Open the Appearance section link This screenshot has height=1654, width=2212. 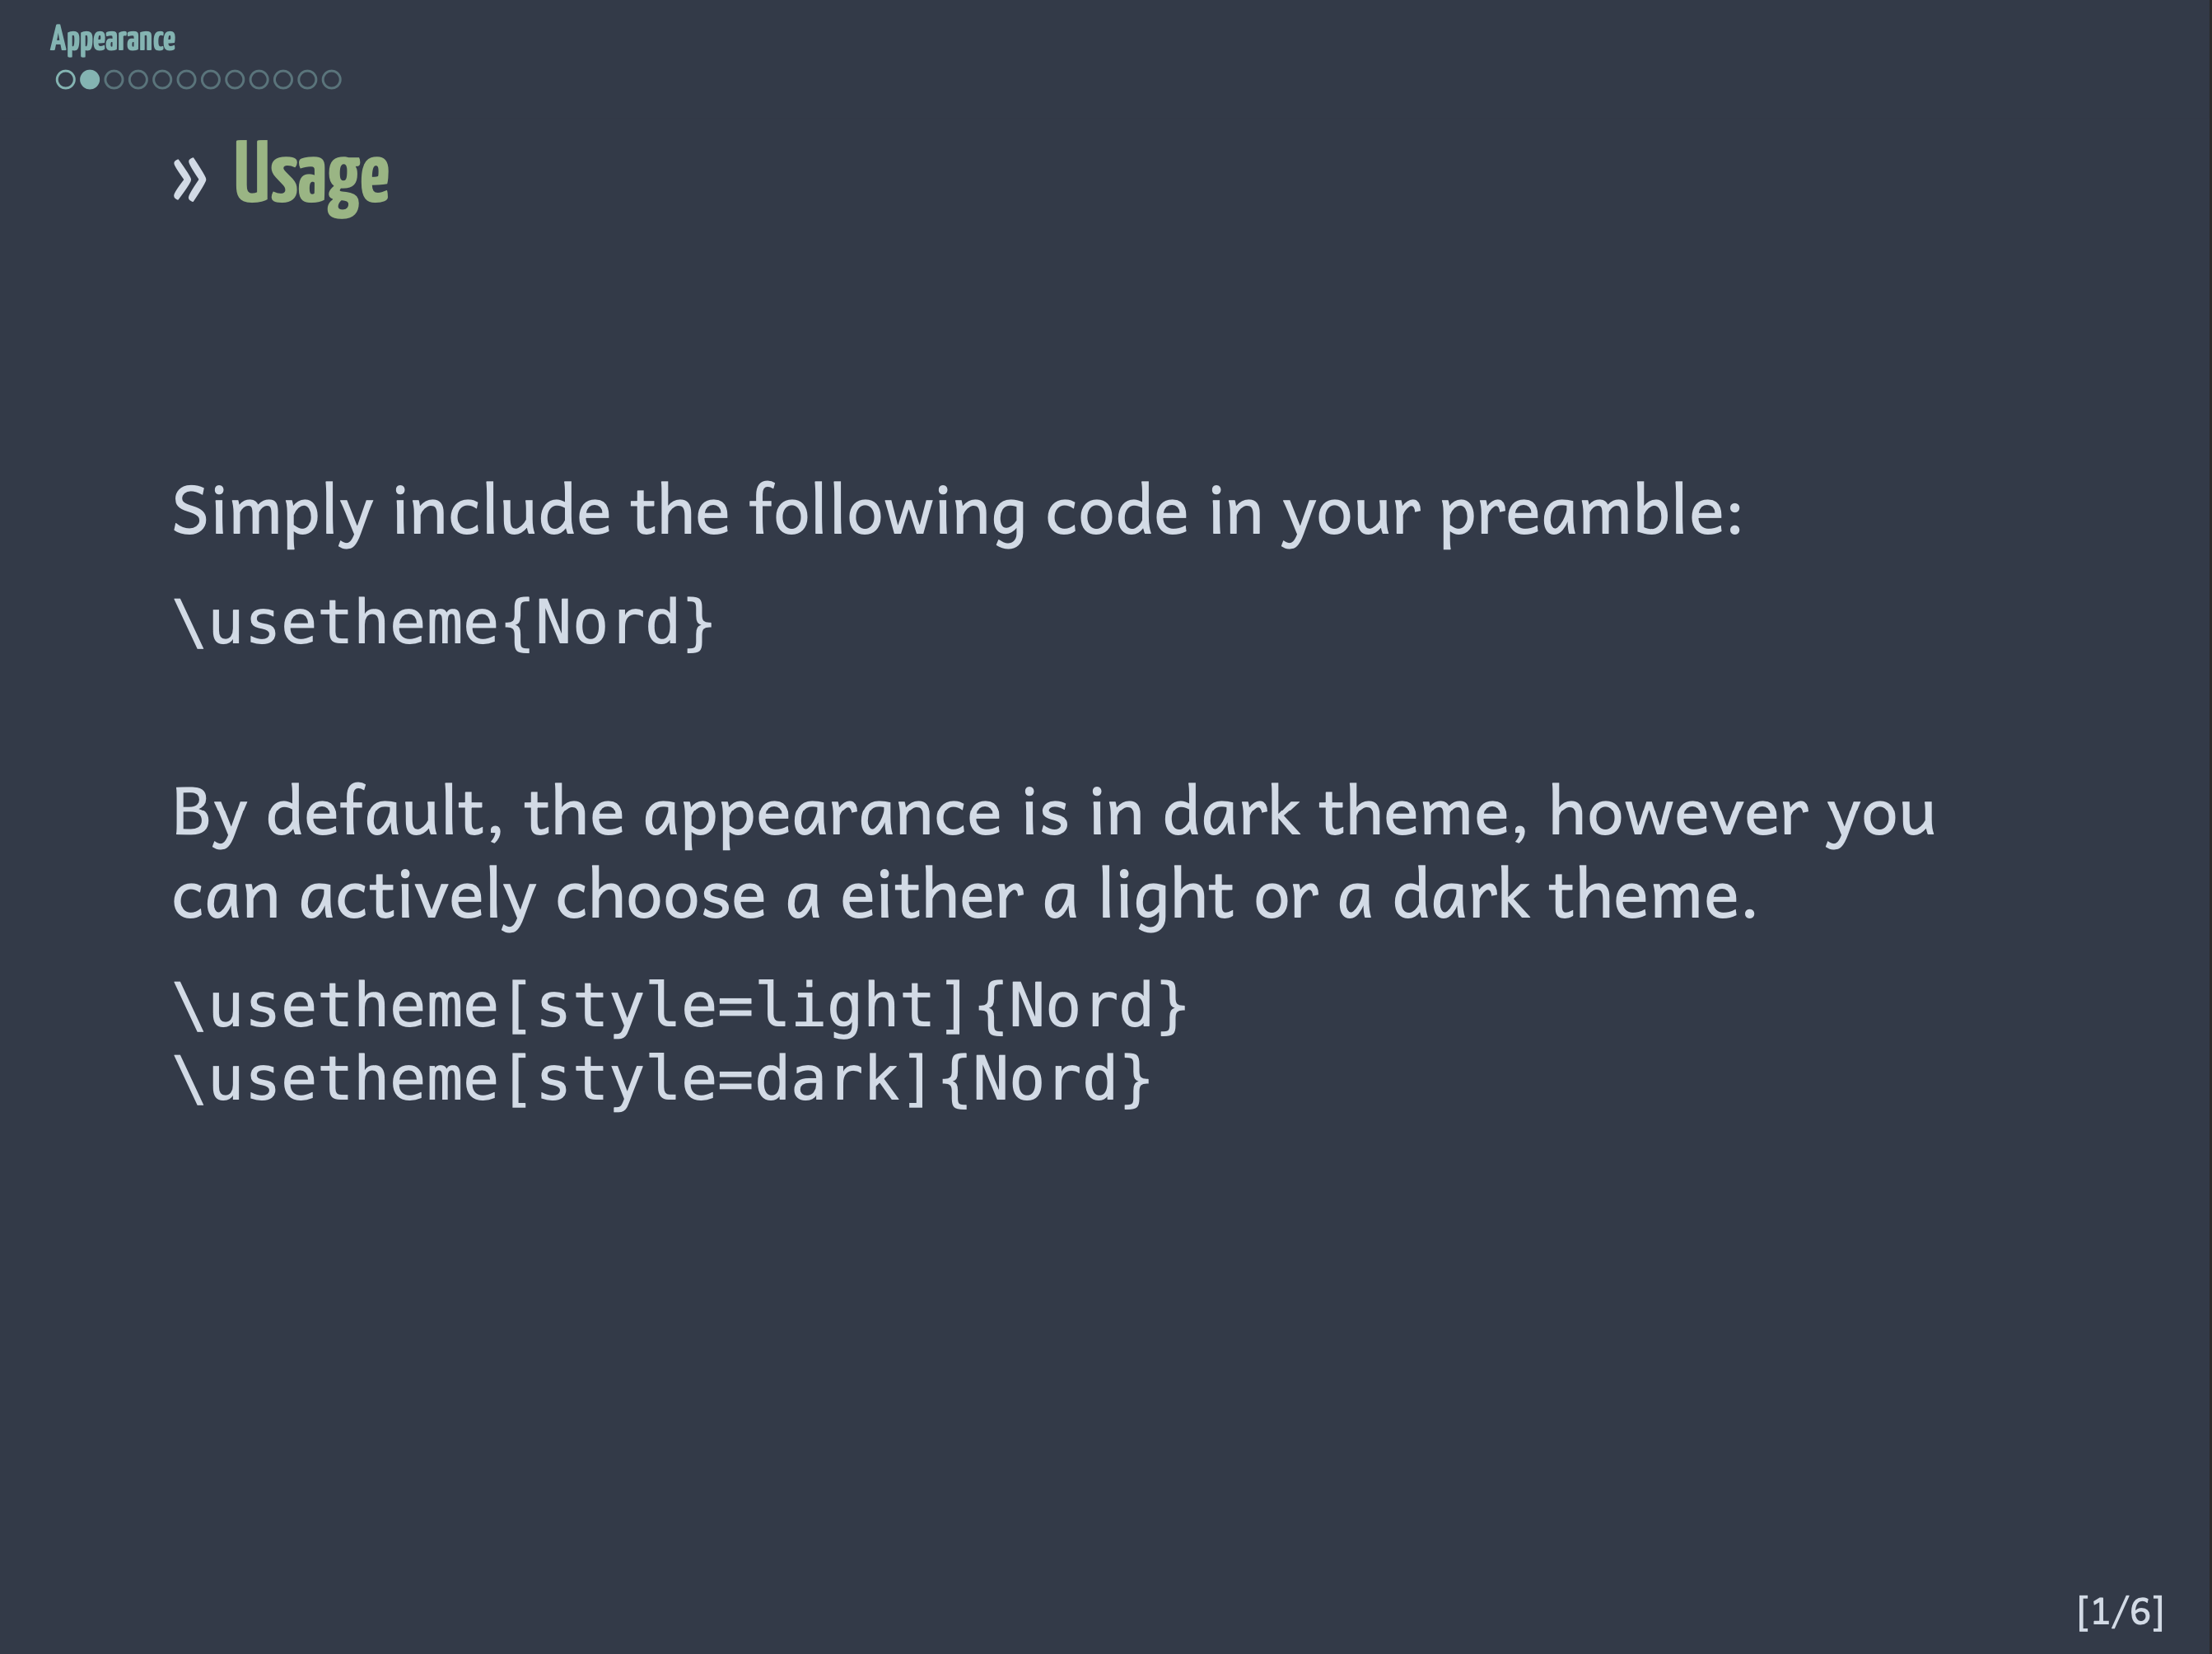112,39
